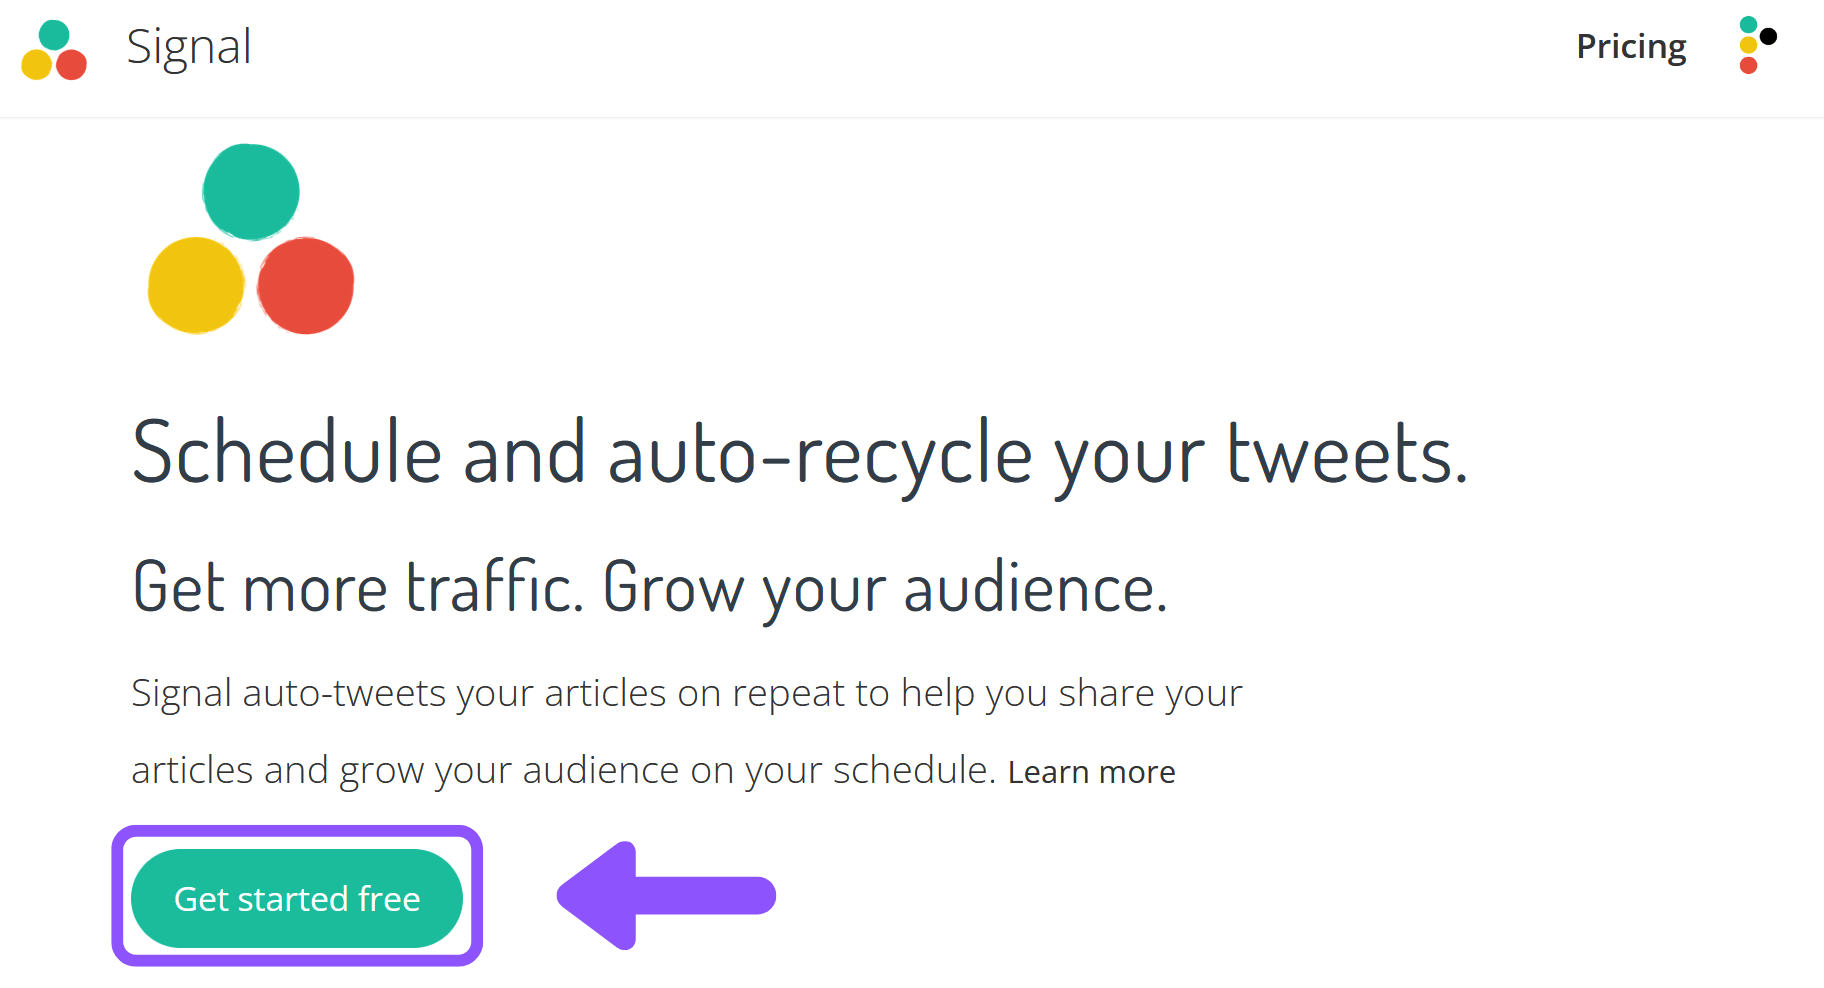The image size is (1824, 988).
Task: Click the black dot in top-right icon
Action: [x=1768, y=37]
